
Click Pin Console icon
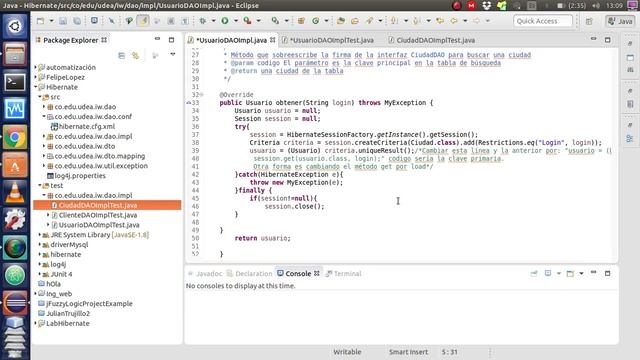click(x=534, y=273)
